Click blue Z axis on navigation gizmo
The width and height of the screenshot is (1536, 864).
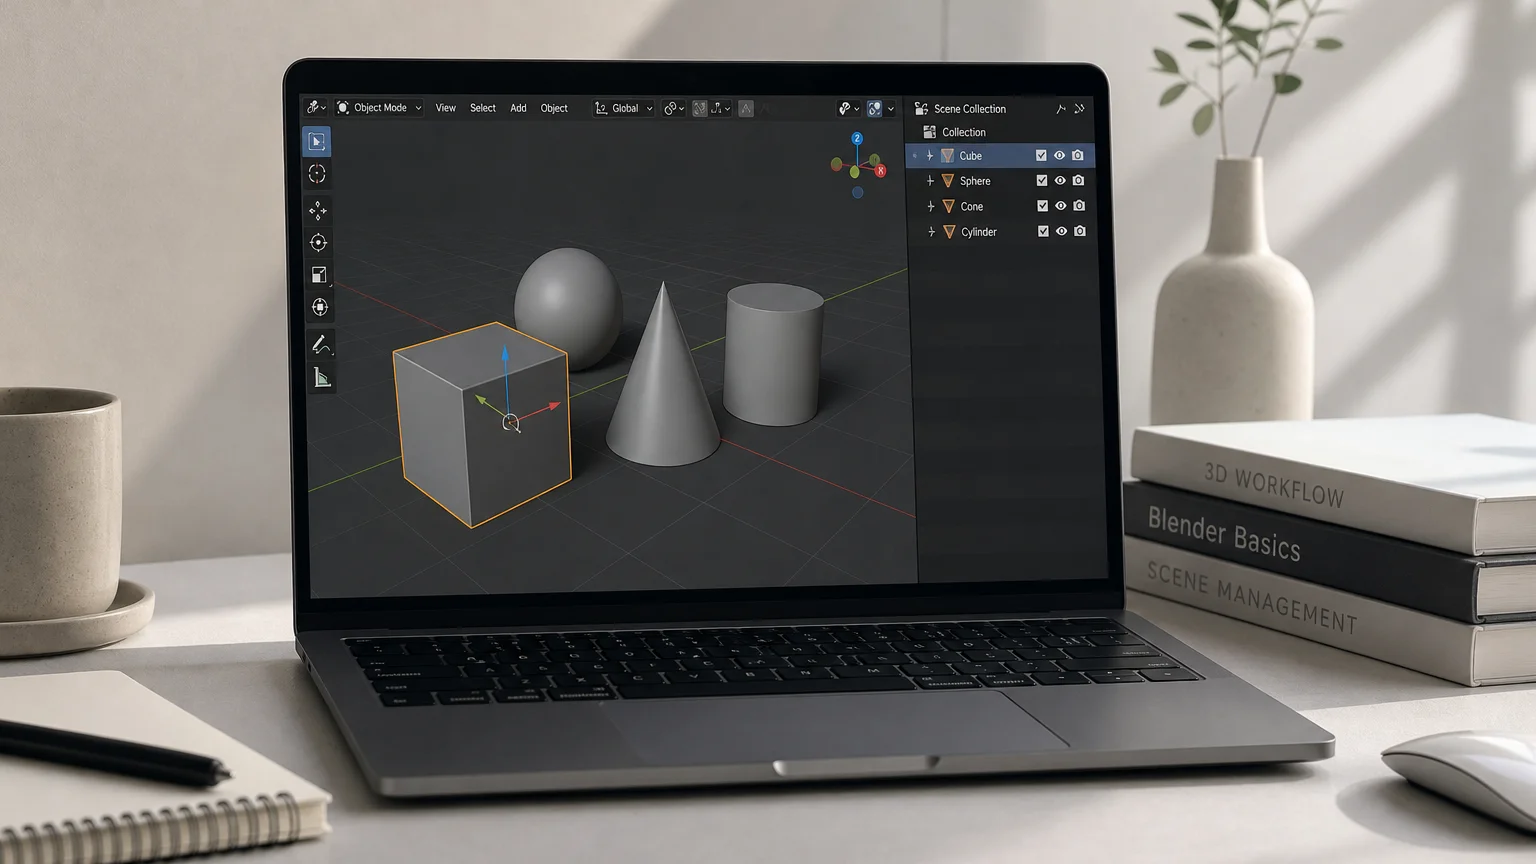pyautogui.click(x=857, y=138)
